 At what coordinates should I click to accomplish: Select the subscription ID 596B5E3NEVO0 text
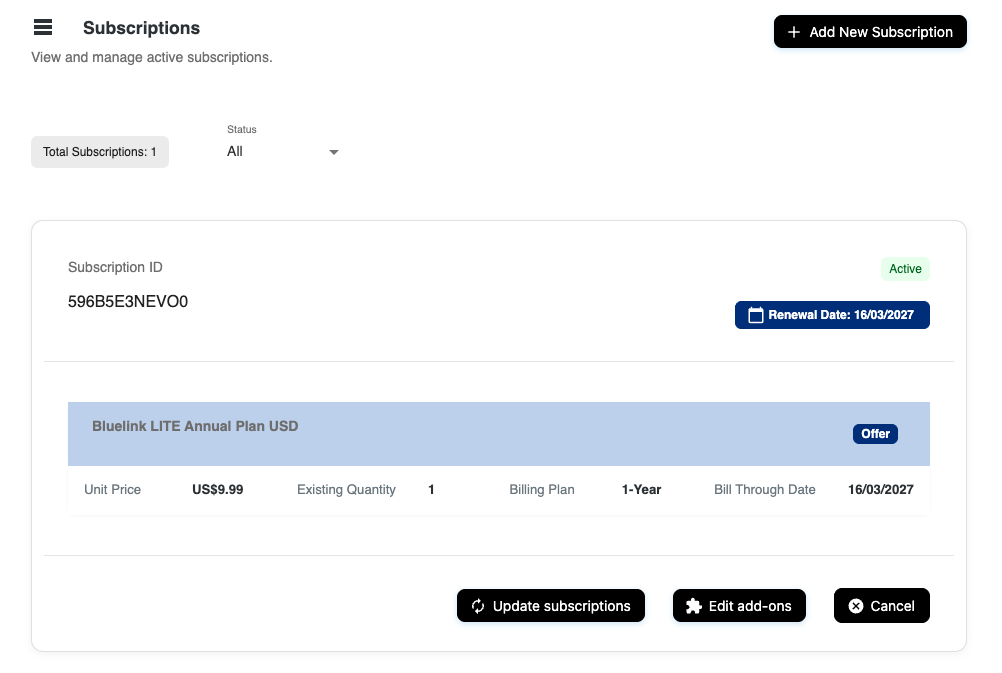[x=128, y=302]
